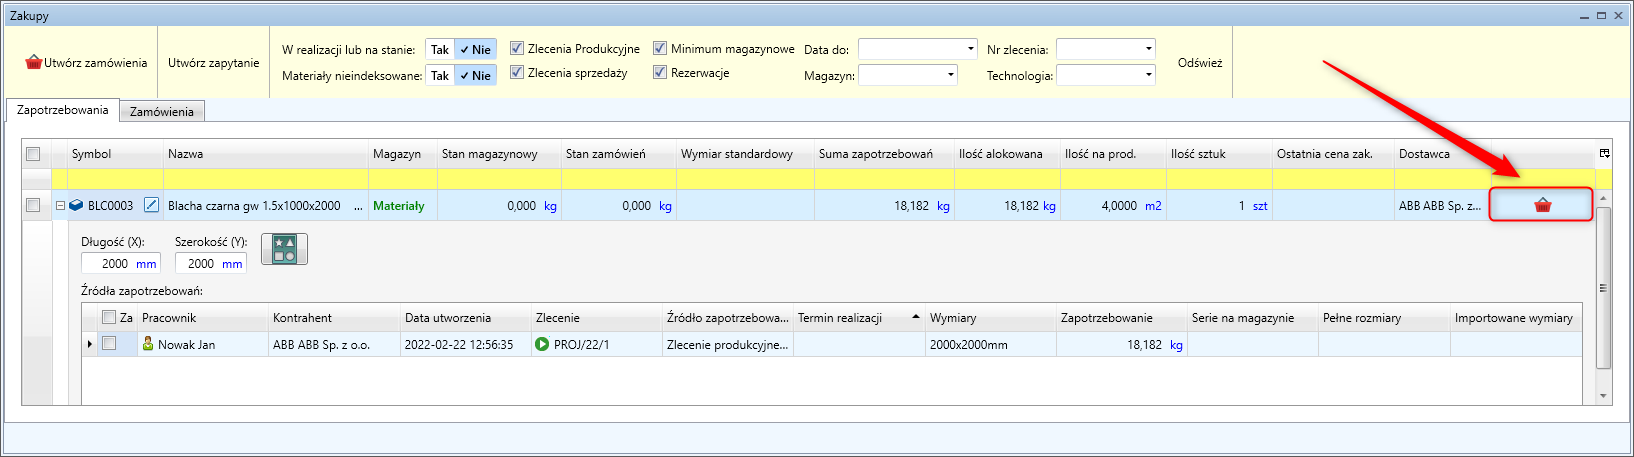Switch to the Zamówienia tab

162,112
